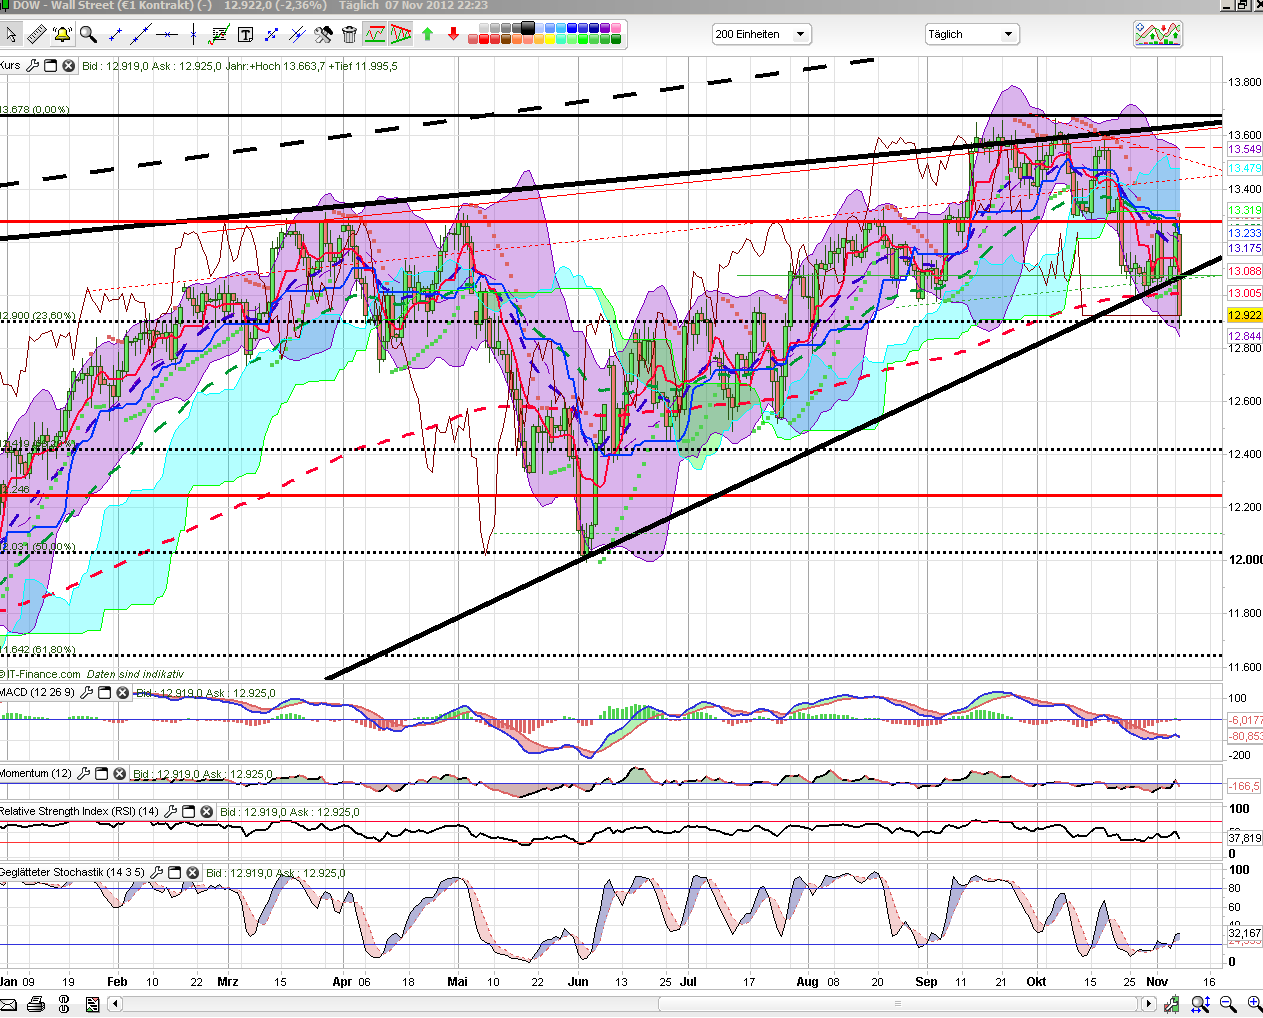Viewport: 1263px width, 1018px height.
Task: Activate the magnifying glass zoom tool
Action: pos(89,34)
